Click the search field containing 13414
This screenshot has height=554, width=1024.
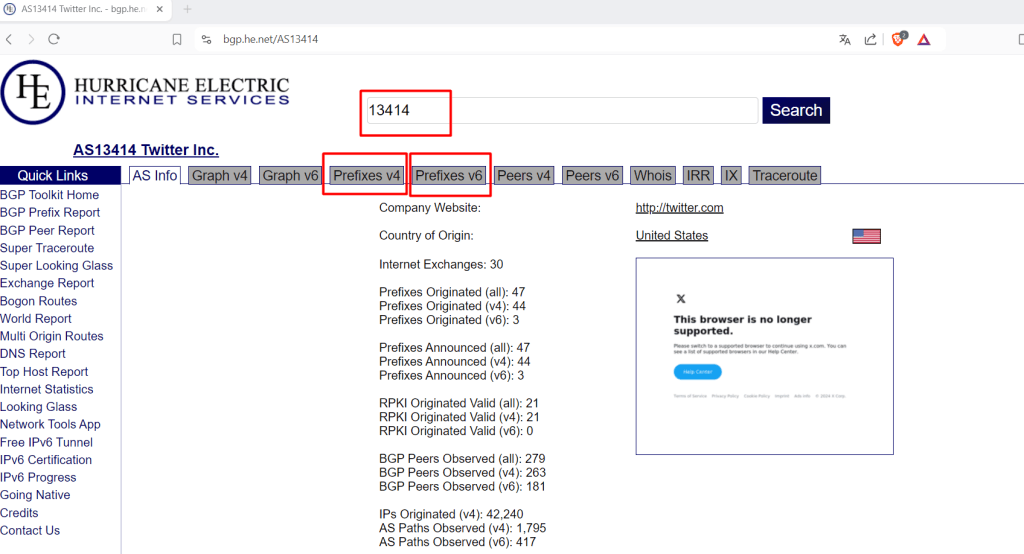point(560,111)
